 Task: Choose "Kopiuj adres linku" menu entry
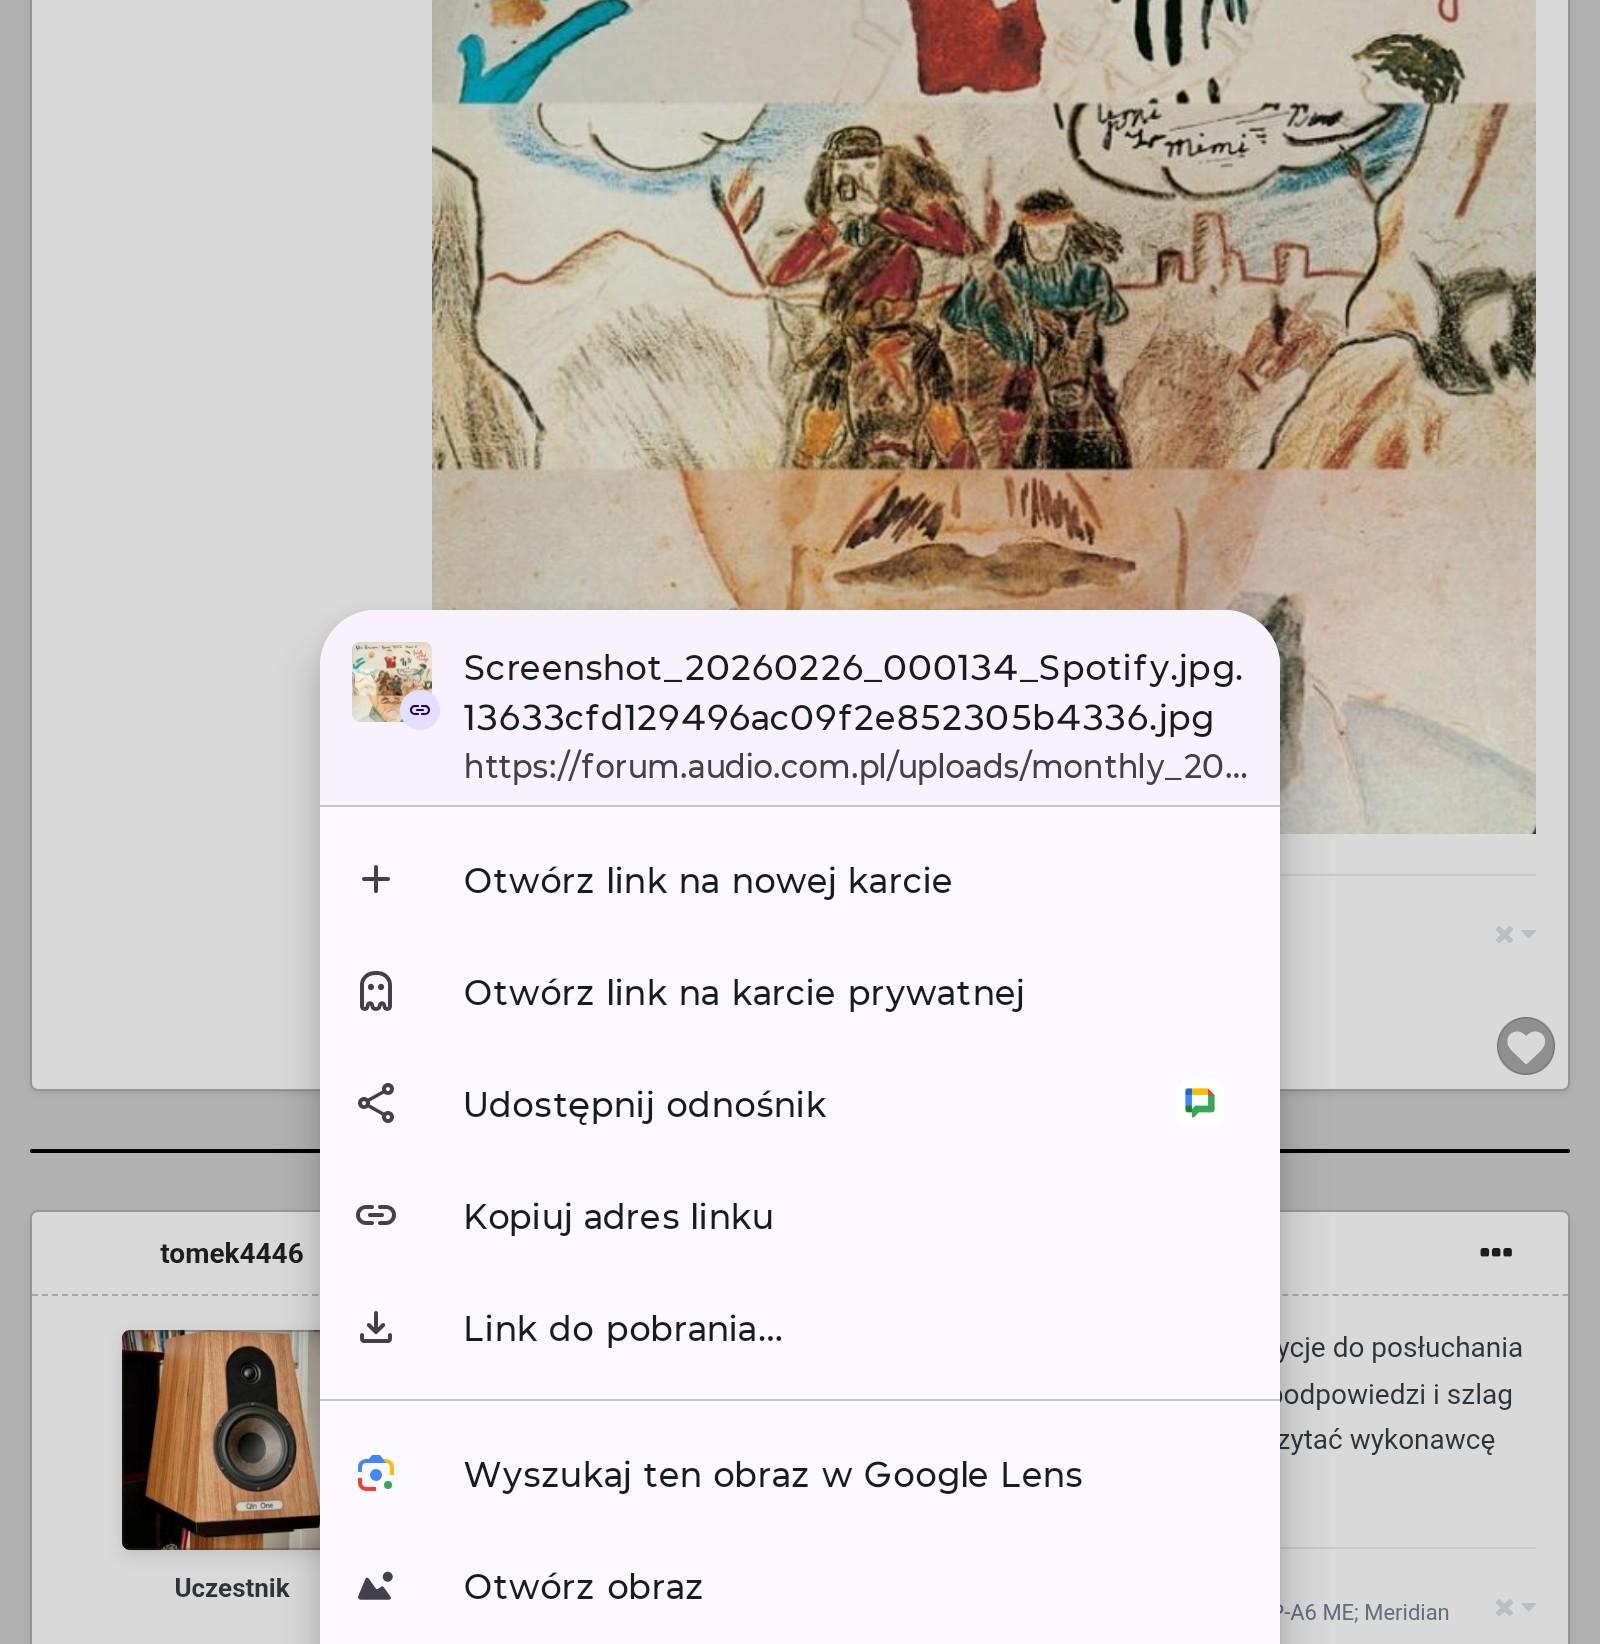[x=618, y=1217]
